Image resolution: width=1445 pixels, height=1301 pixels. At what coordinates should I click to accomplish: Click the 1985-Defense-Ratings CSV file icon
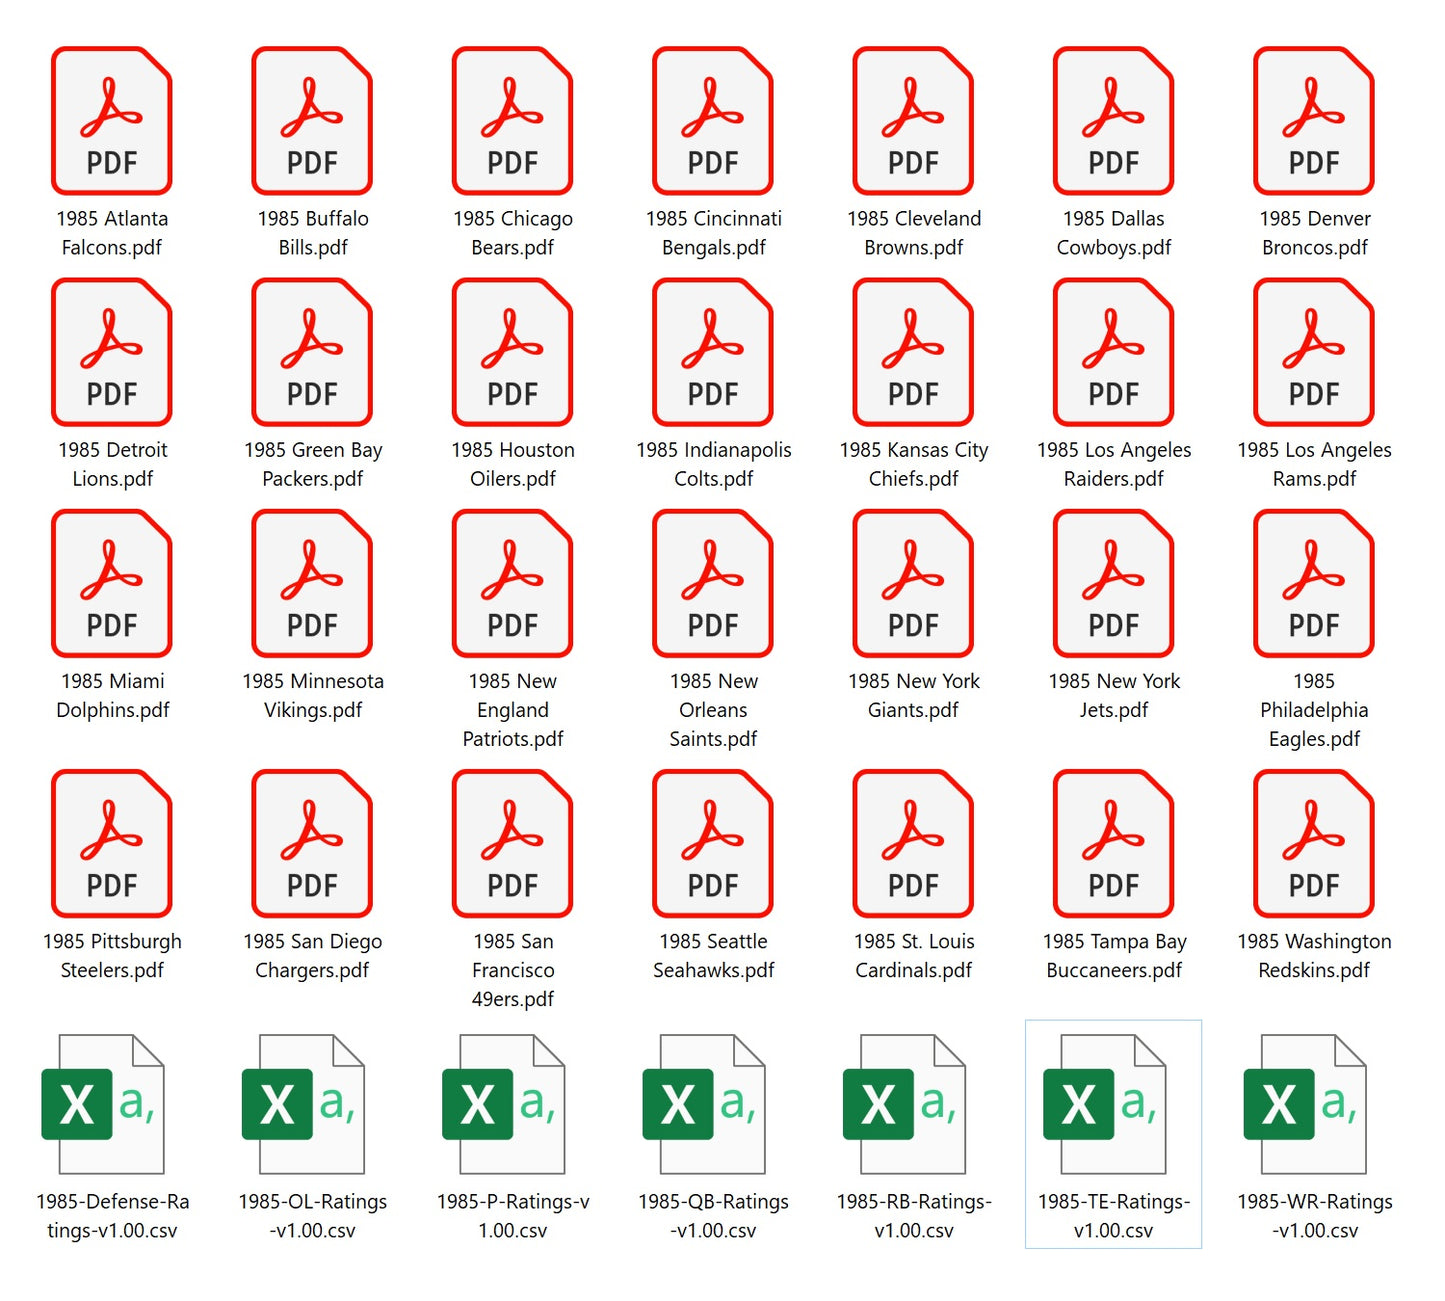(x=103, y=1103)
